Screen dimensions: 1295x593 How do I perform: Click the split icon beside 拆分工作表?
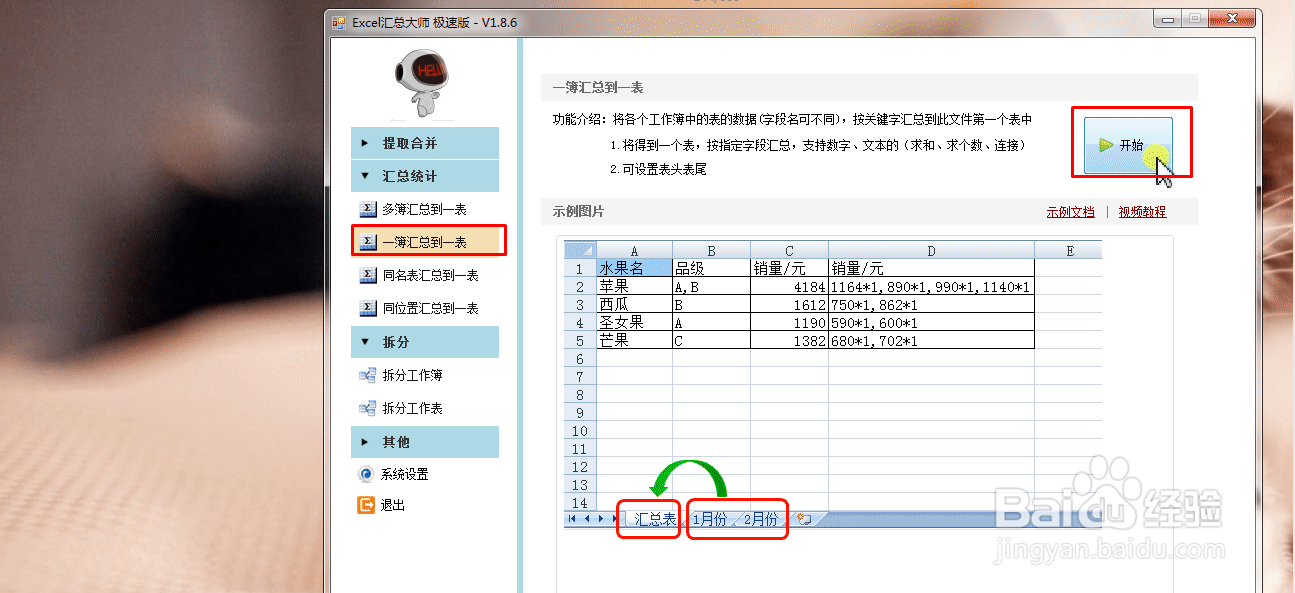[367, 408]
